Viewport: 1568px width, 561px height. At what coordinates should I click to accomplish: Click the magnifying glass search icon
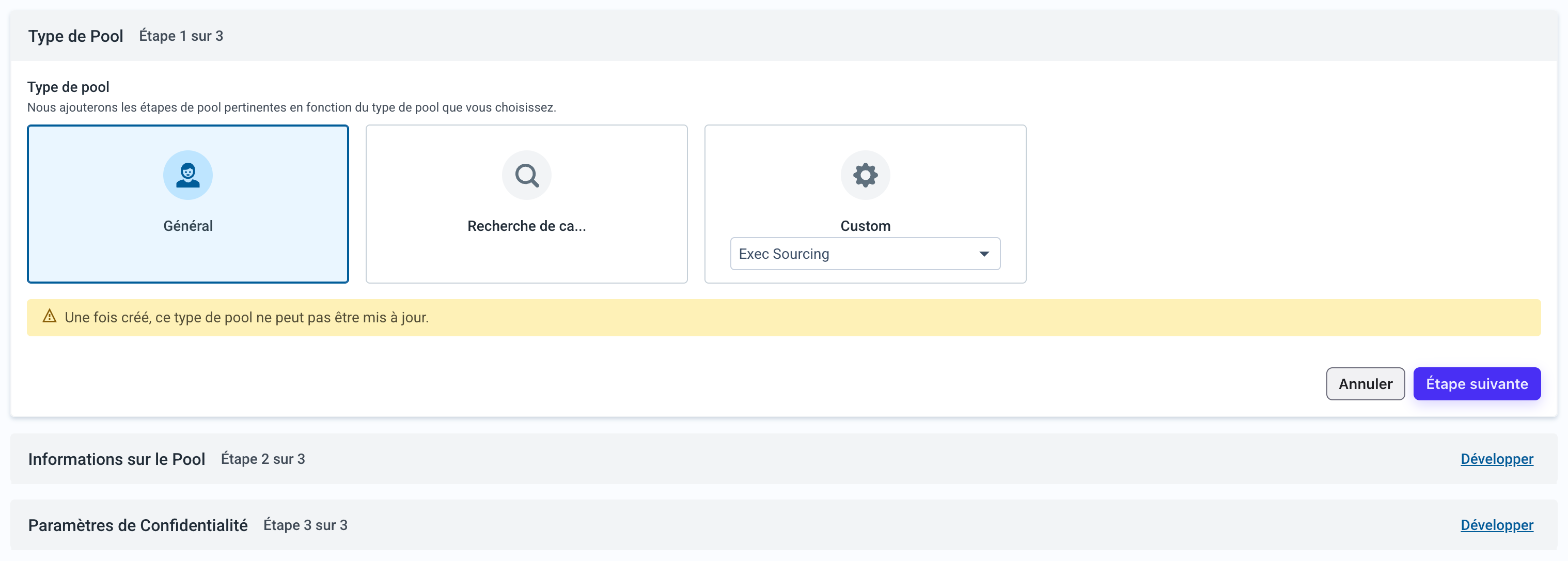click(527, 176)
